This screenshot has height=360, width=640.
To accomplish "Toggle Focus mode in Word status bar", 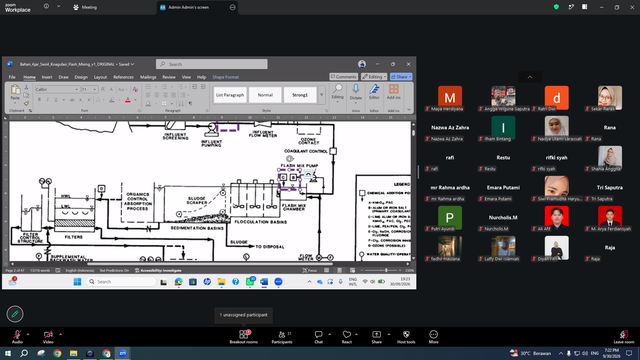I will click(310, 270).
